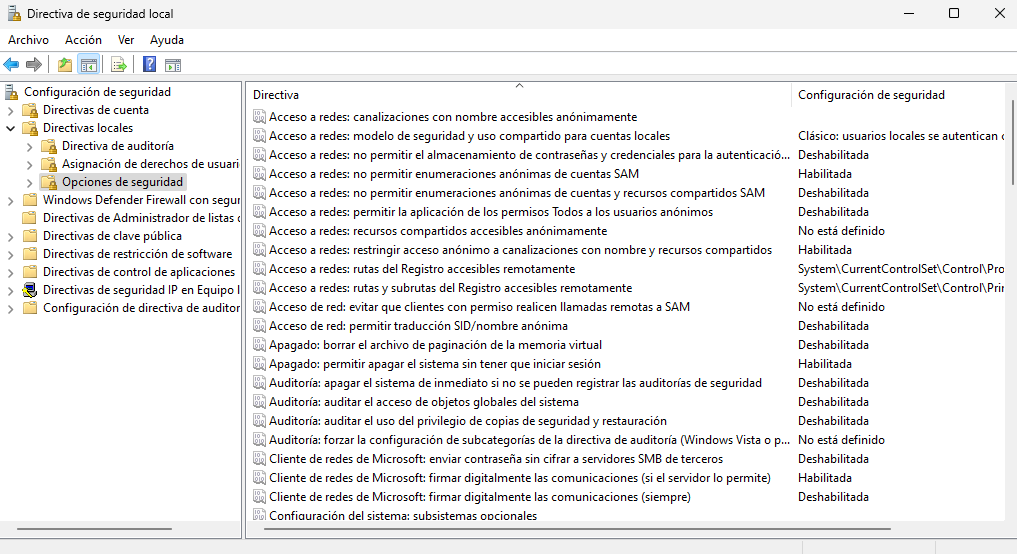The image size is (1017, 554).
Task: Toggle the show/hide action pane icon
Action: 173,65
